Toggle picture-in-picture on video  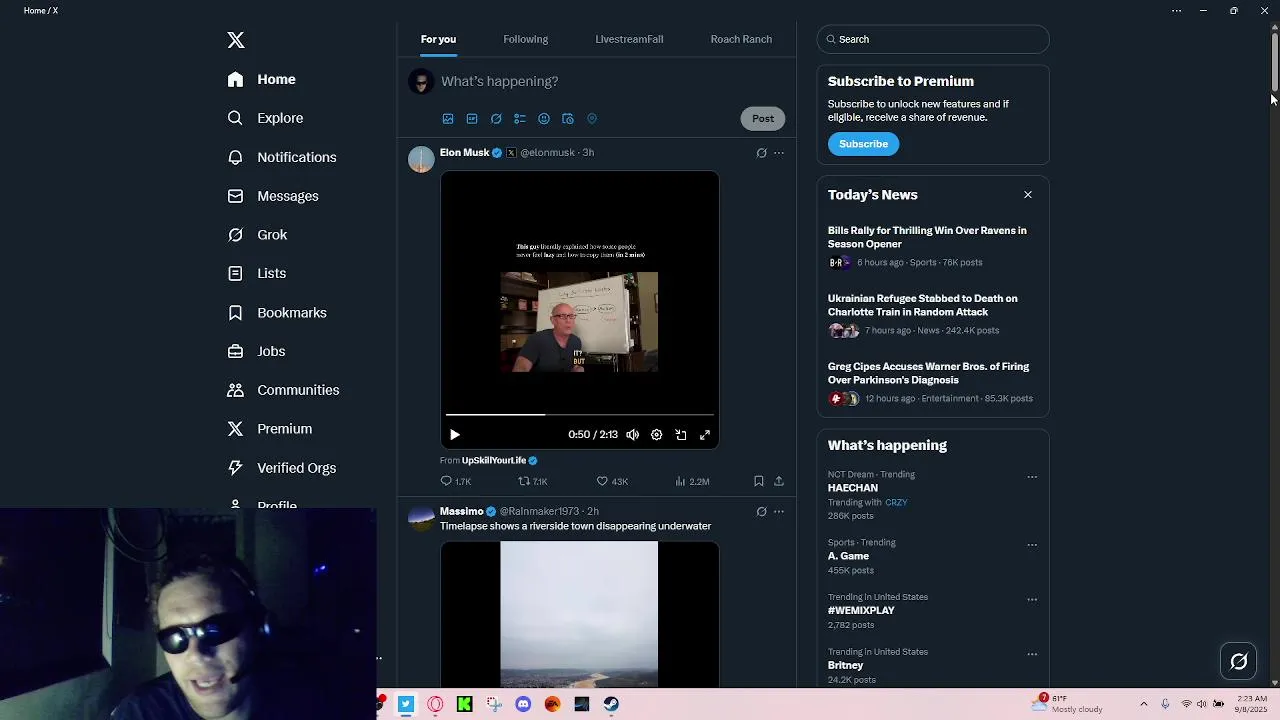tap(681, 435)
